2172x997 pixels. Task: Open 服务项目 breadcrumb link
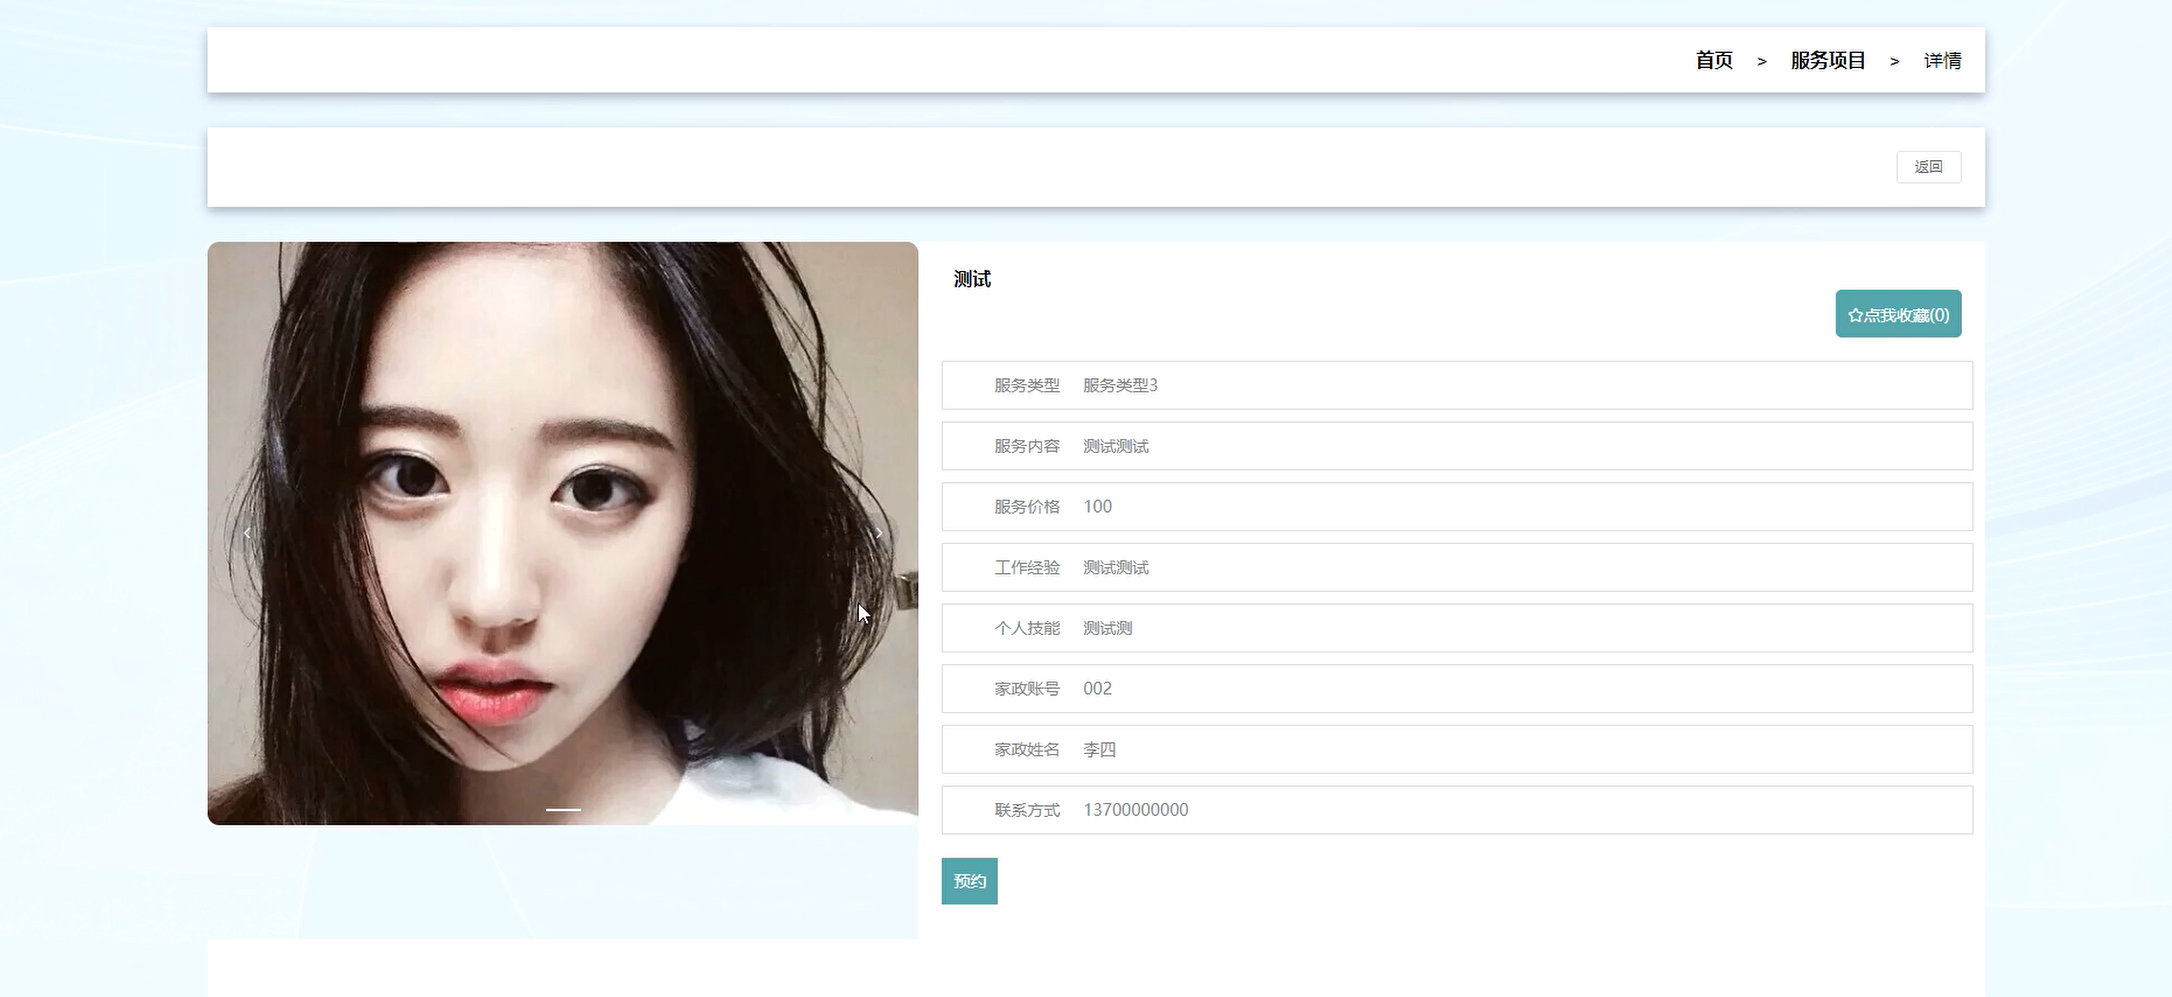pos(1828,60)
